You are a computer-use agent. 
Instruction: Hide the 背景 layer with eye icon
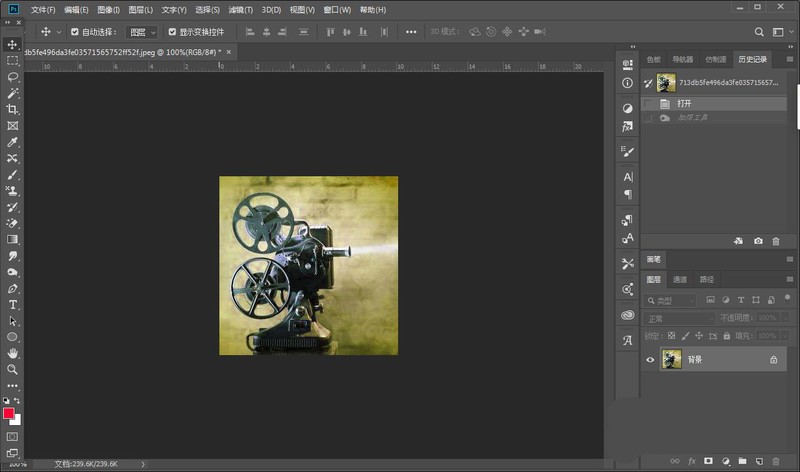tap(651, 360)
